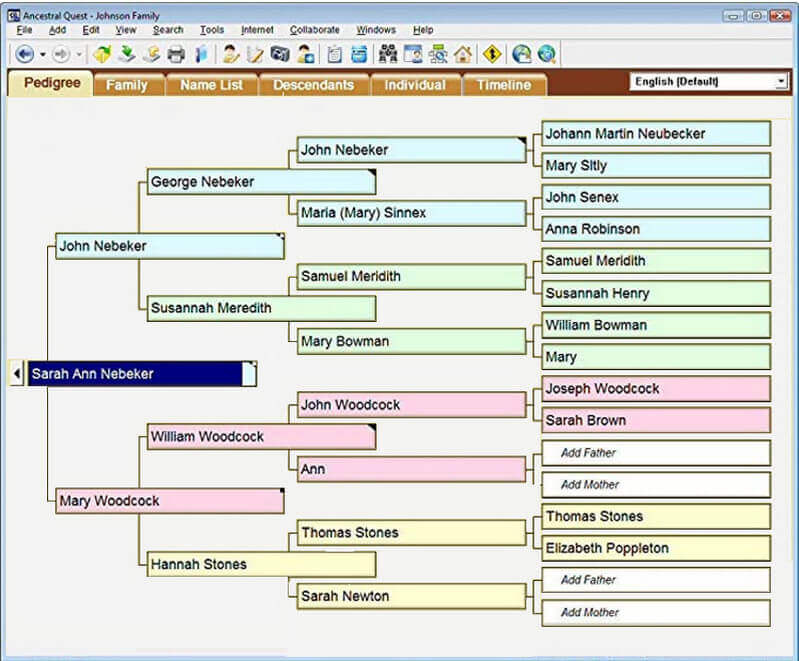Open the Collaborate menu
Viewport: 799px width, 661px height.
click(314, 30)
